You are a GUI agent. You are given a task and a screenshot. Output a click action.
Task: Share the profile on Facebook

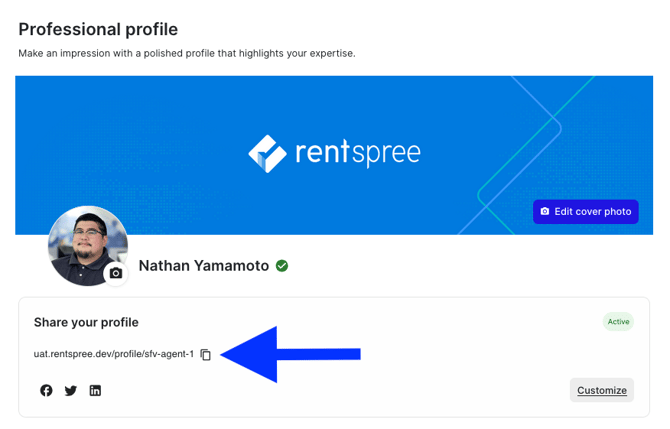[46, 391]
